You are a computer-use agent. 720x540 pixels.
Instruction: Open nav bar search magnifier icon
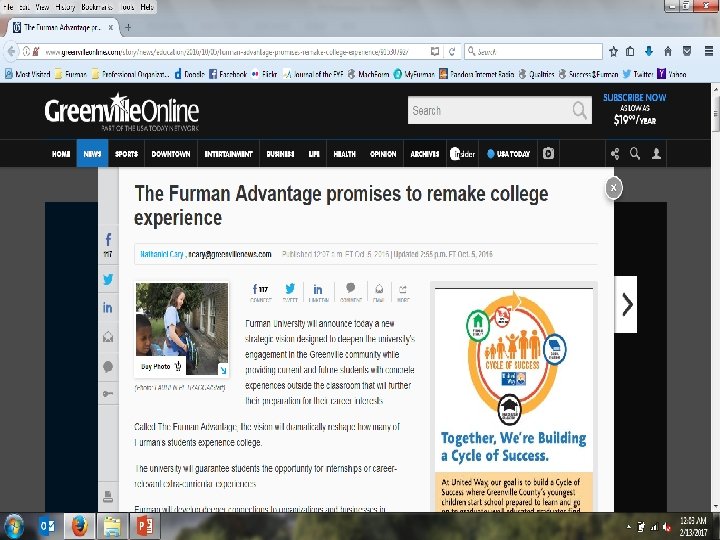pyautogui.click(x=635, y=154)
